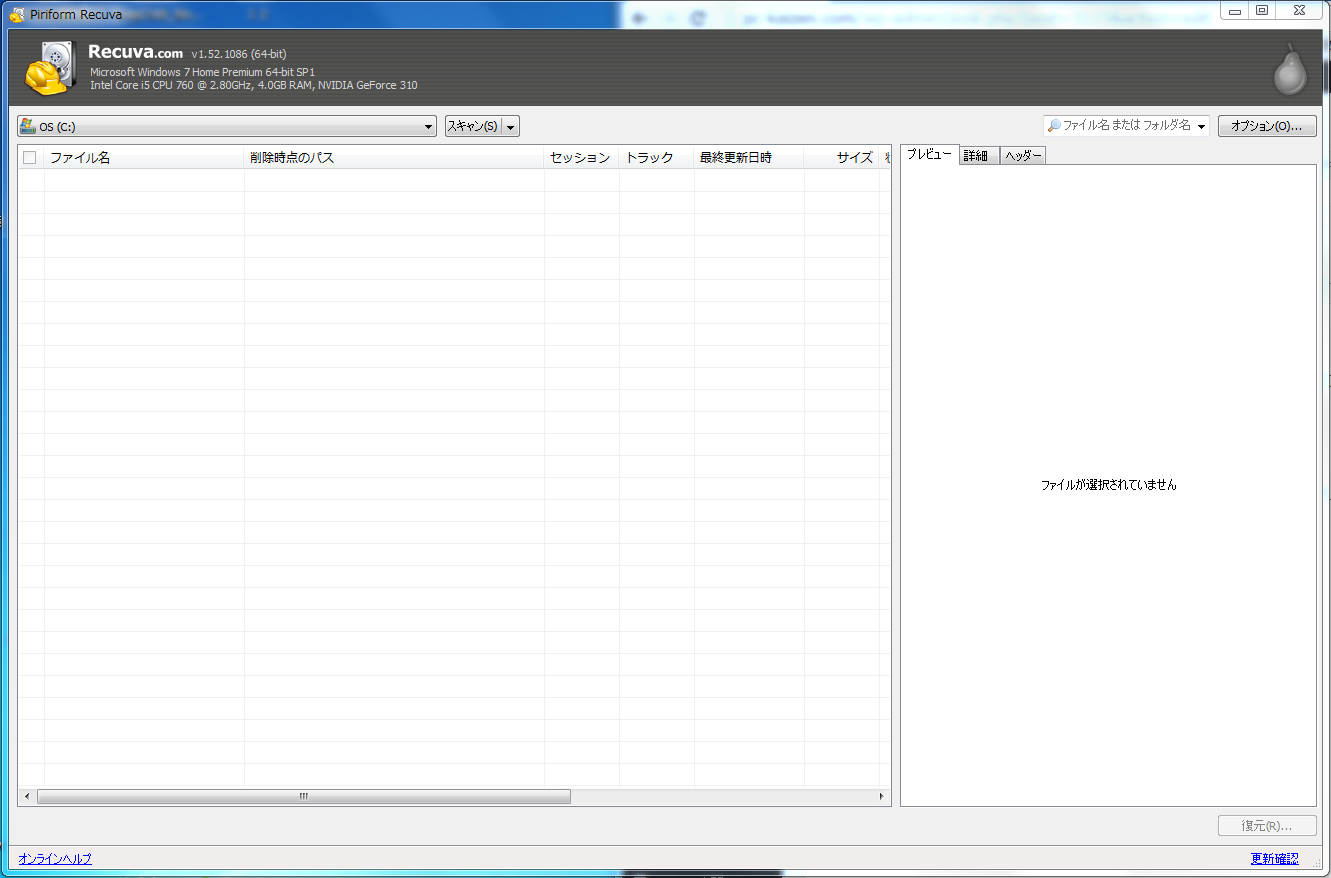Click the Recuva hard-hat drive logo
The width and height of the screenshot is (1331, 878).
(x=50, y=68)
